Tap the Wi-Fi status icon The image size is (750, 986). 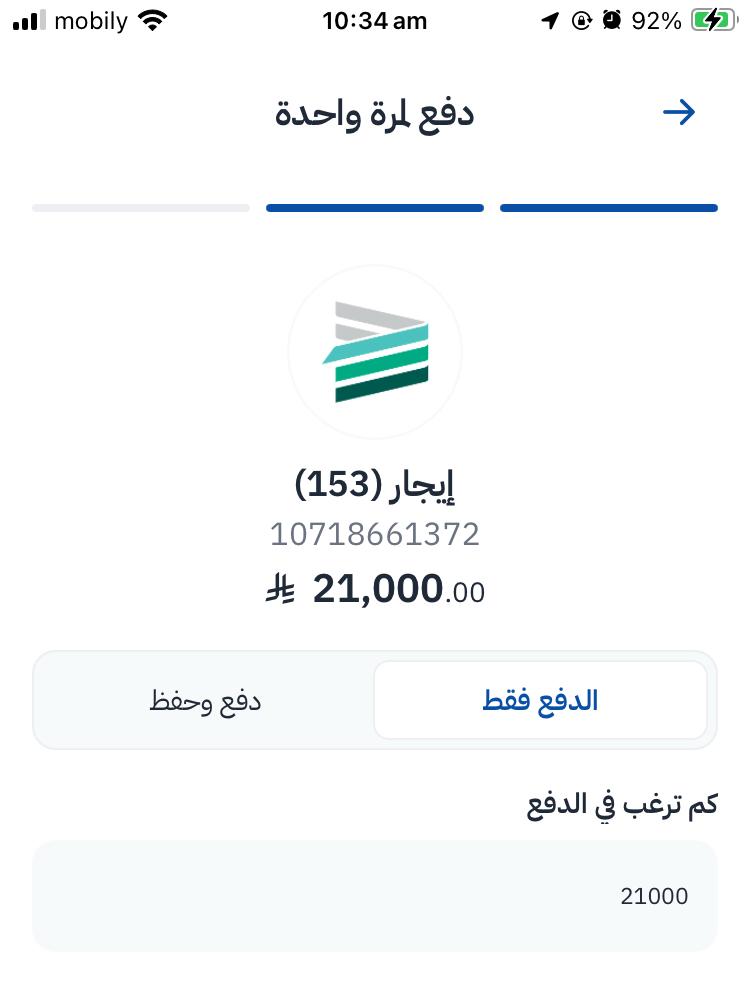(x=152, y=21)
